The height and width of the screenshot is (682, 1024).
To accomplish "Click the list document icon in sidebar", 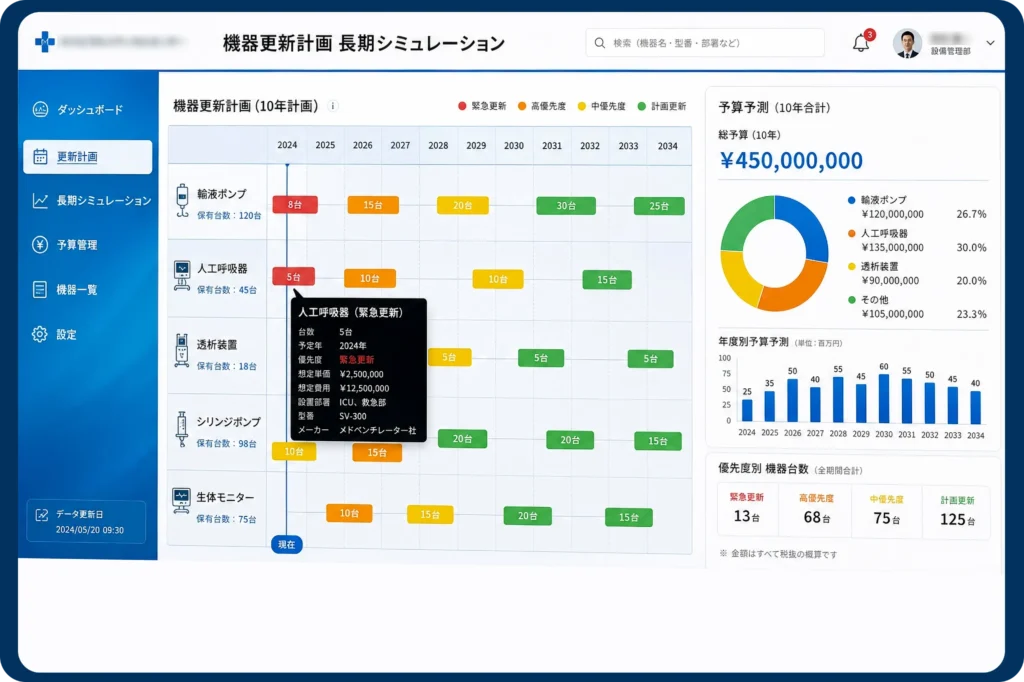I will click(40, 289).
